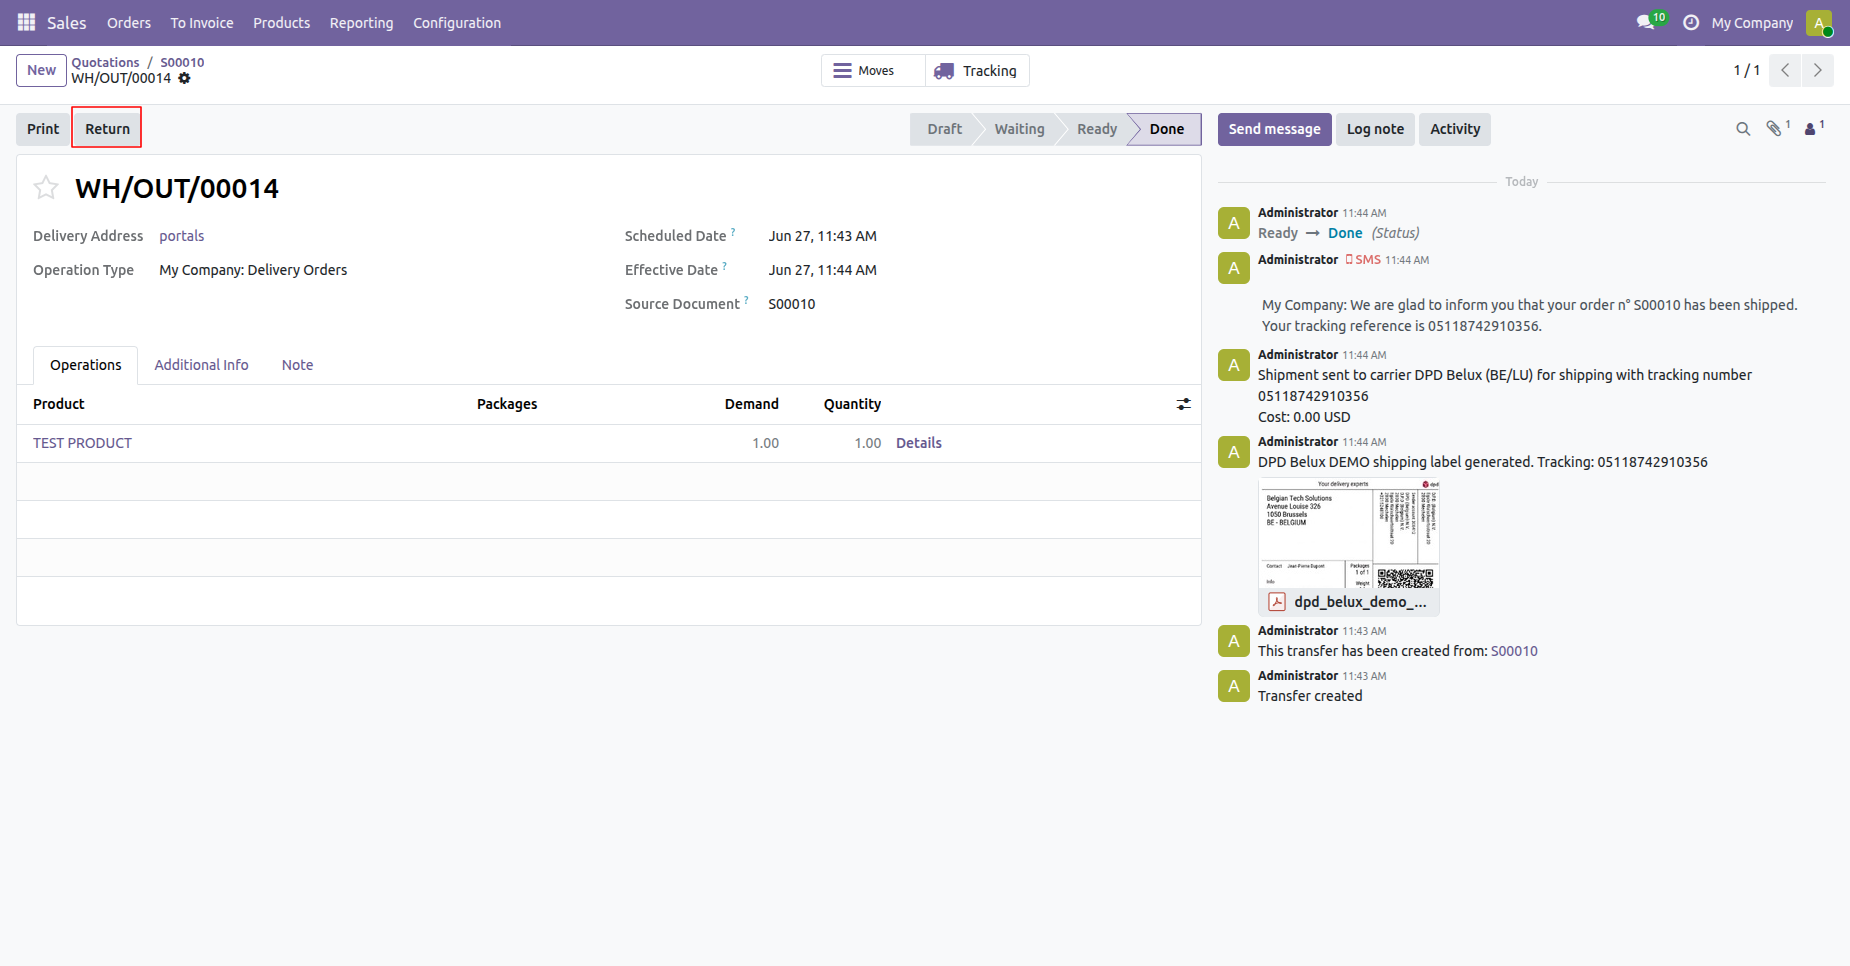The height and width of the screenshot is (966, 1850).
Task: Click the gear actions icon beside WH/OUT/00014
Action: 184,78
